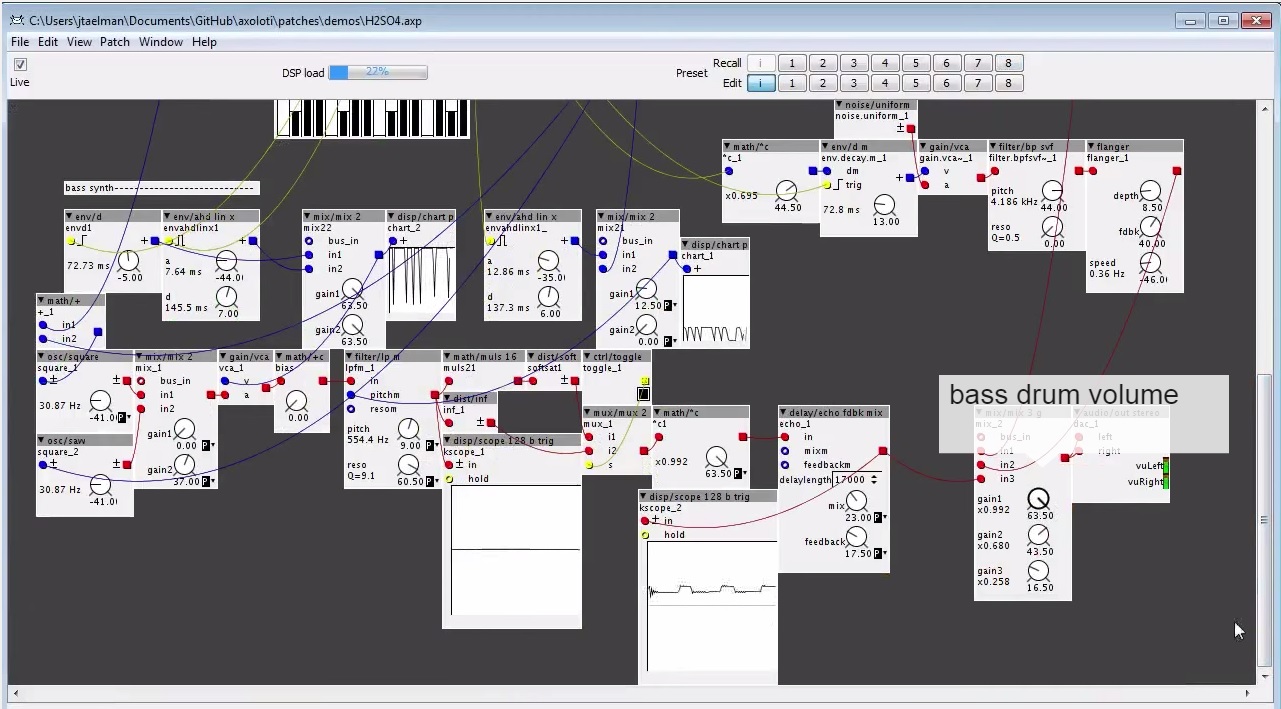Click envd1 yellow trigger inlet
This screenshot has width=1281, height=709.
71,241
